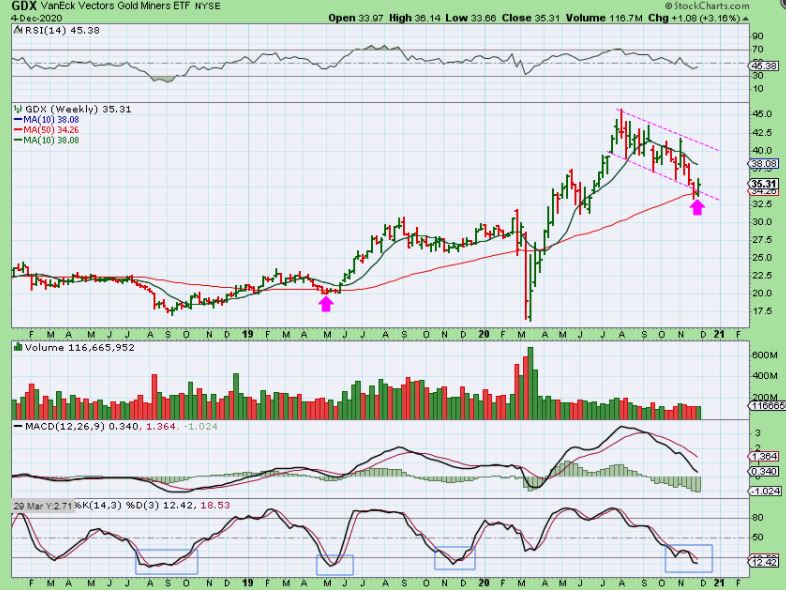Screen dimensions: 786x590
Task: Click the 12.42 stochastic value tag
Action: click(x=764, y=562)
